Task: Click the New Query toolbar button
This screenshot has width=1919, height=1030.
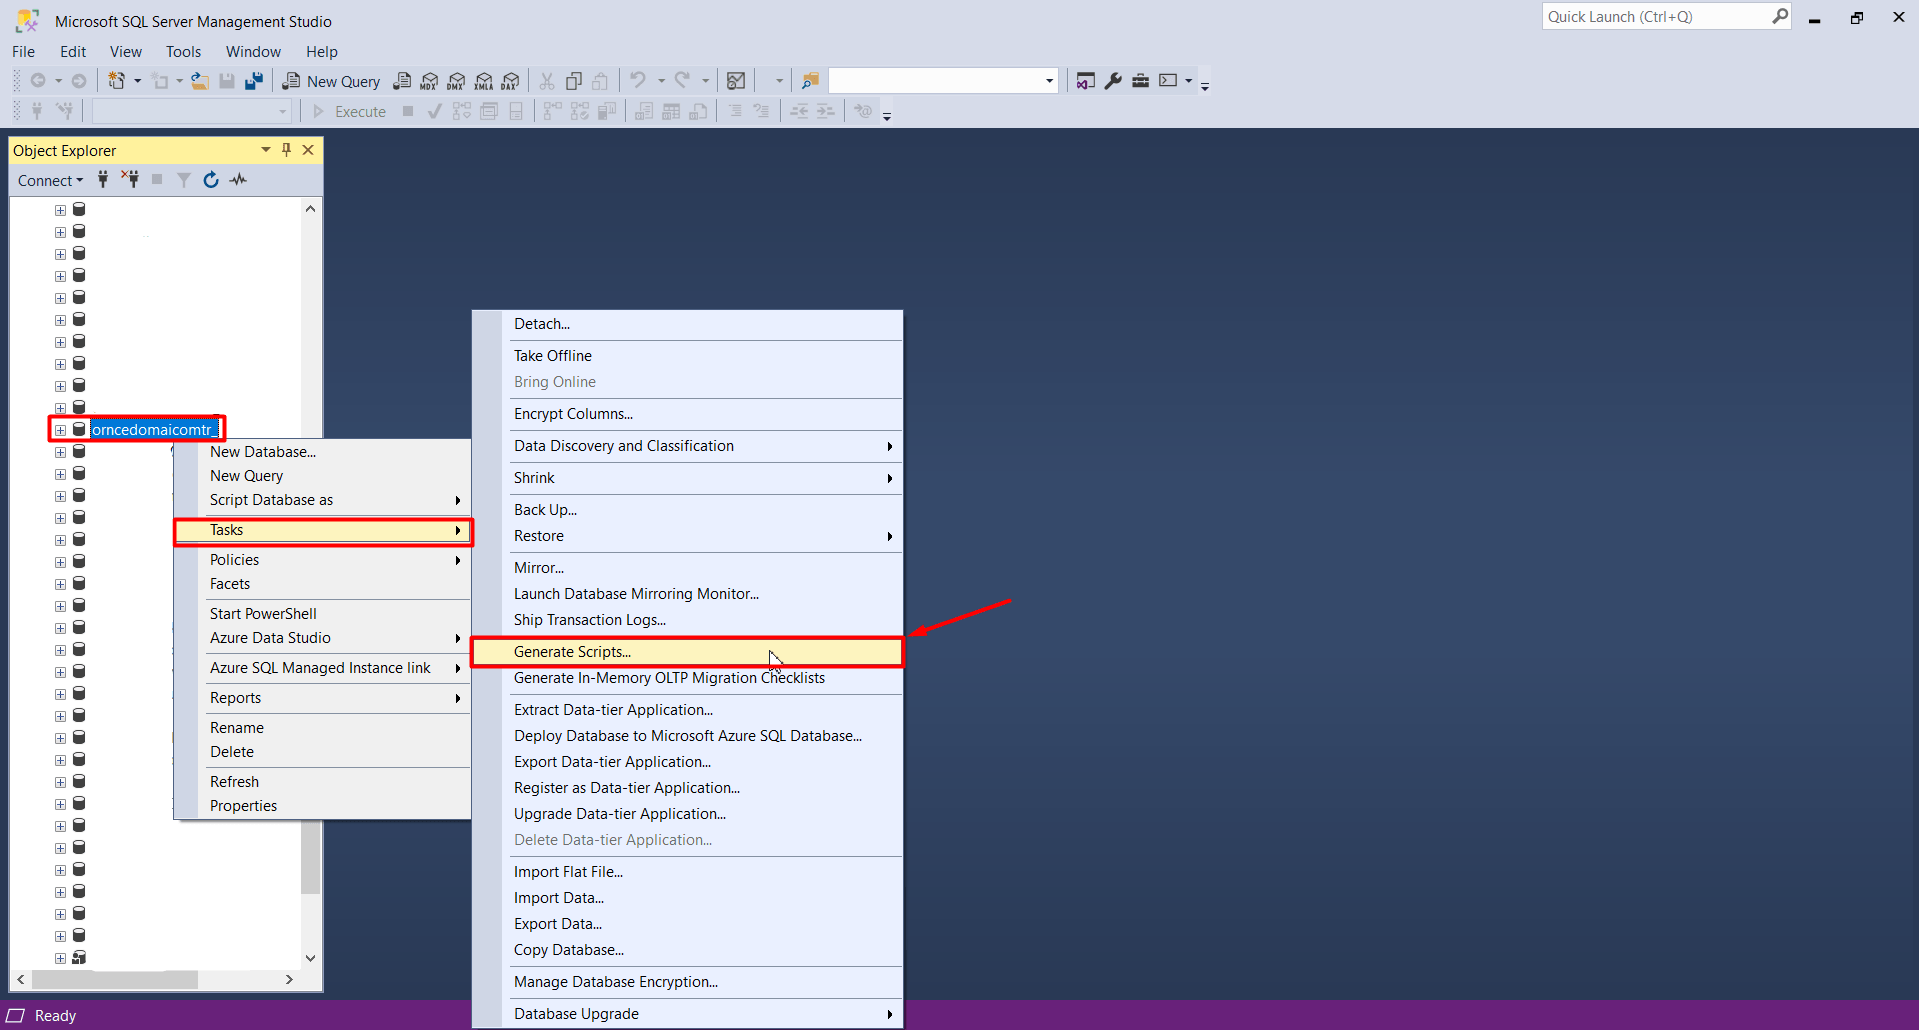Action: pyautogui.click(x=332, y=81)
